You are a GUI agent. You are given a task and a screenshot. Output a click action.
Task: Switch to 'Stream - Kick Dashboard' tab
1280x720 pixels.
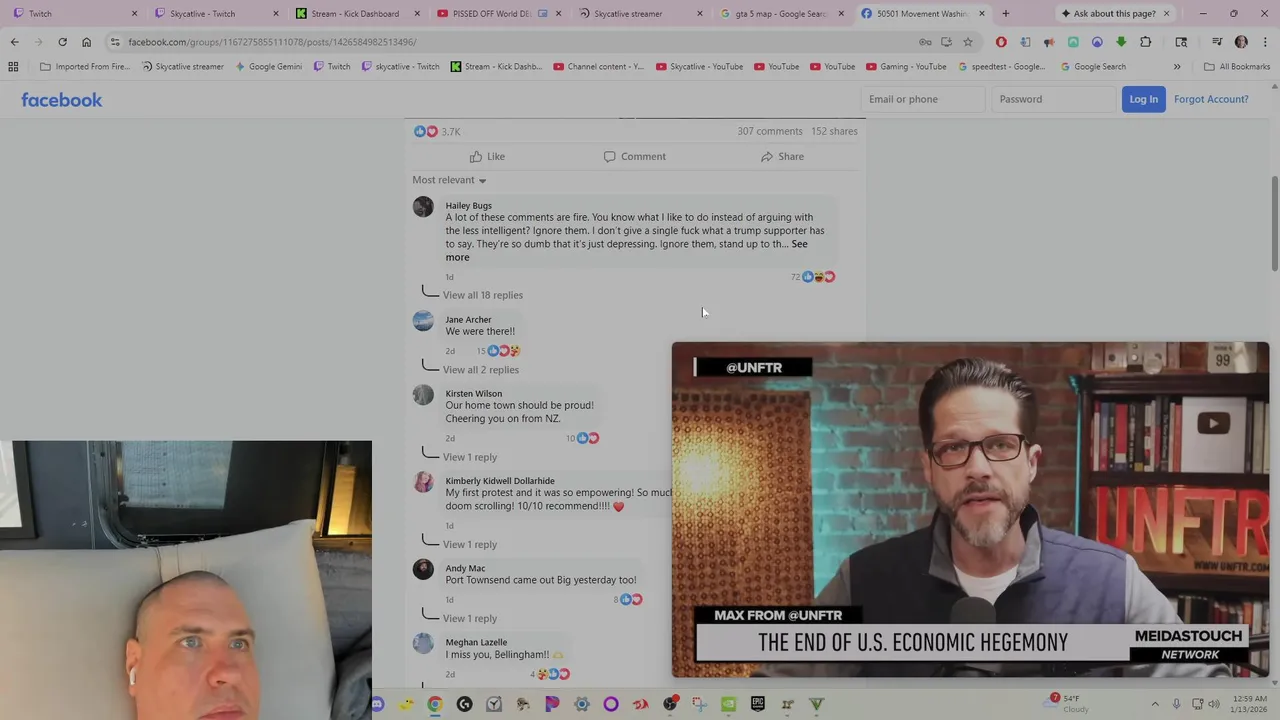[355, 13]
